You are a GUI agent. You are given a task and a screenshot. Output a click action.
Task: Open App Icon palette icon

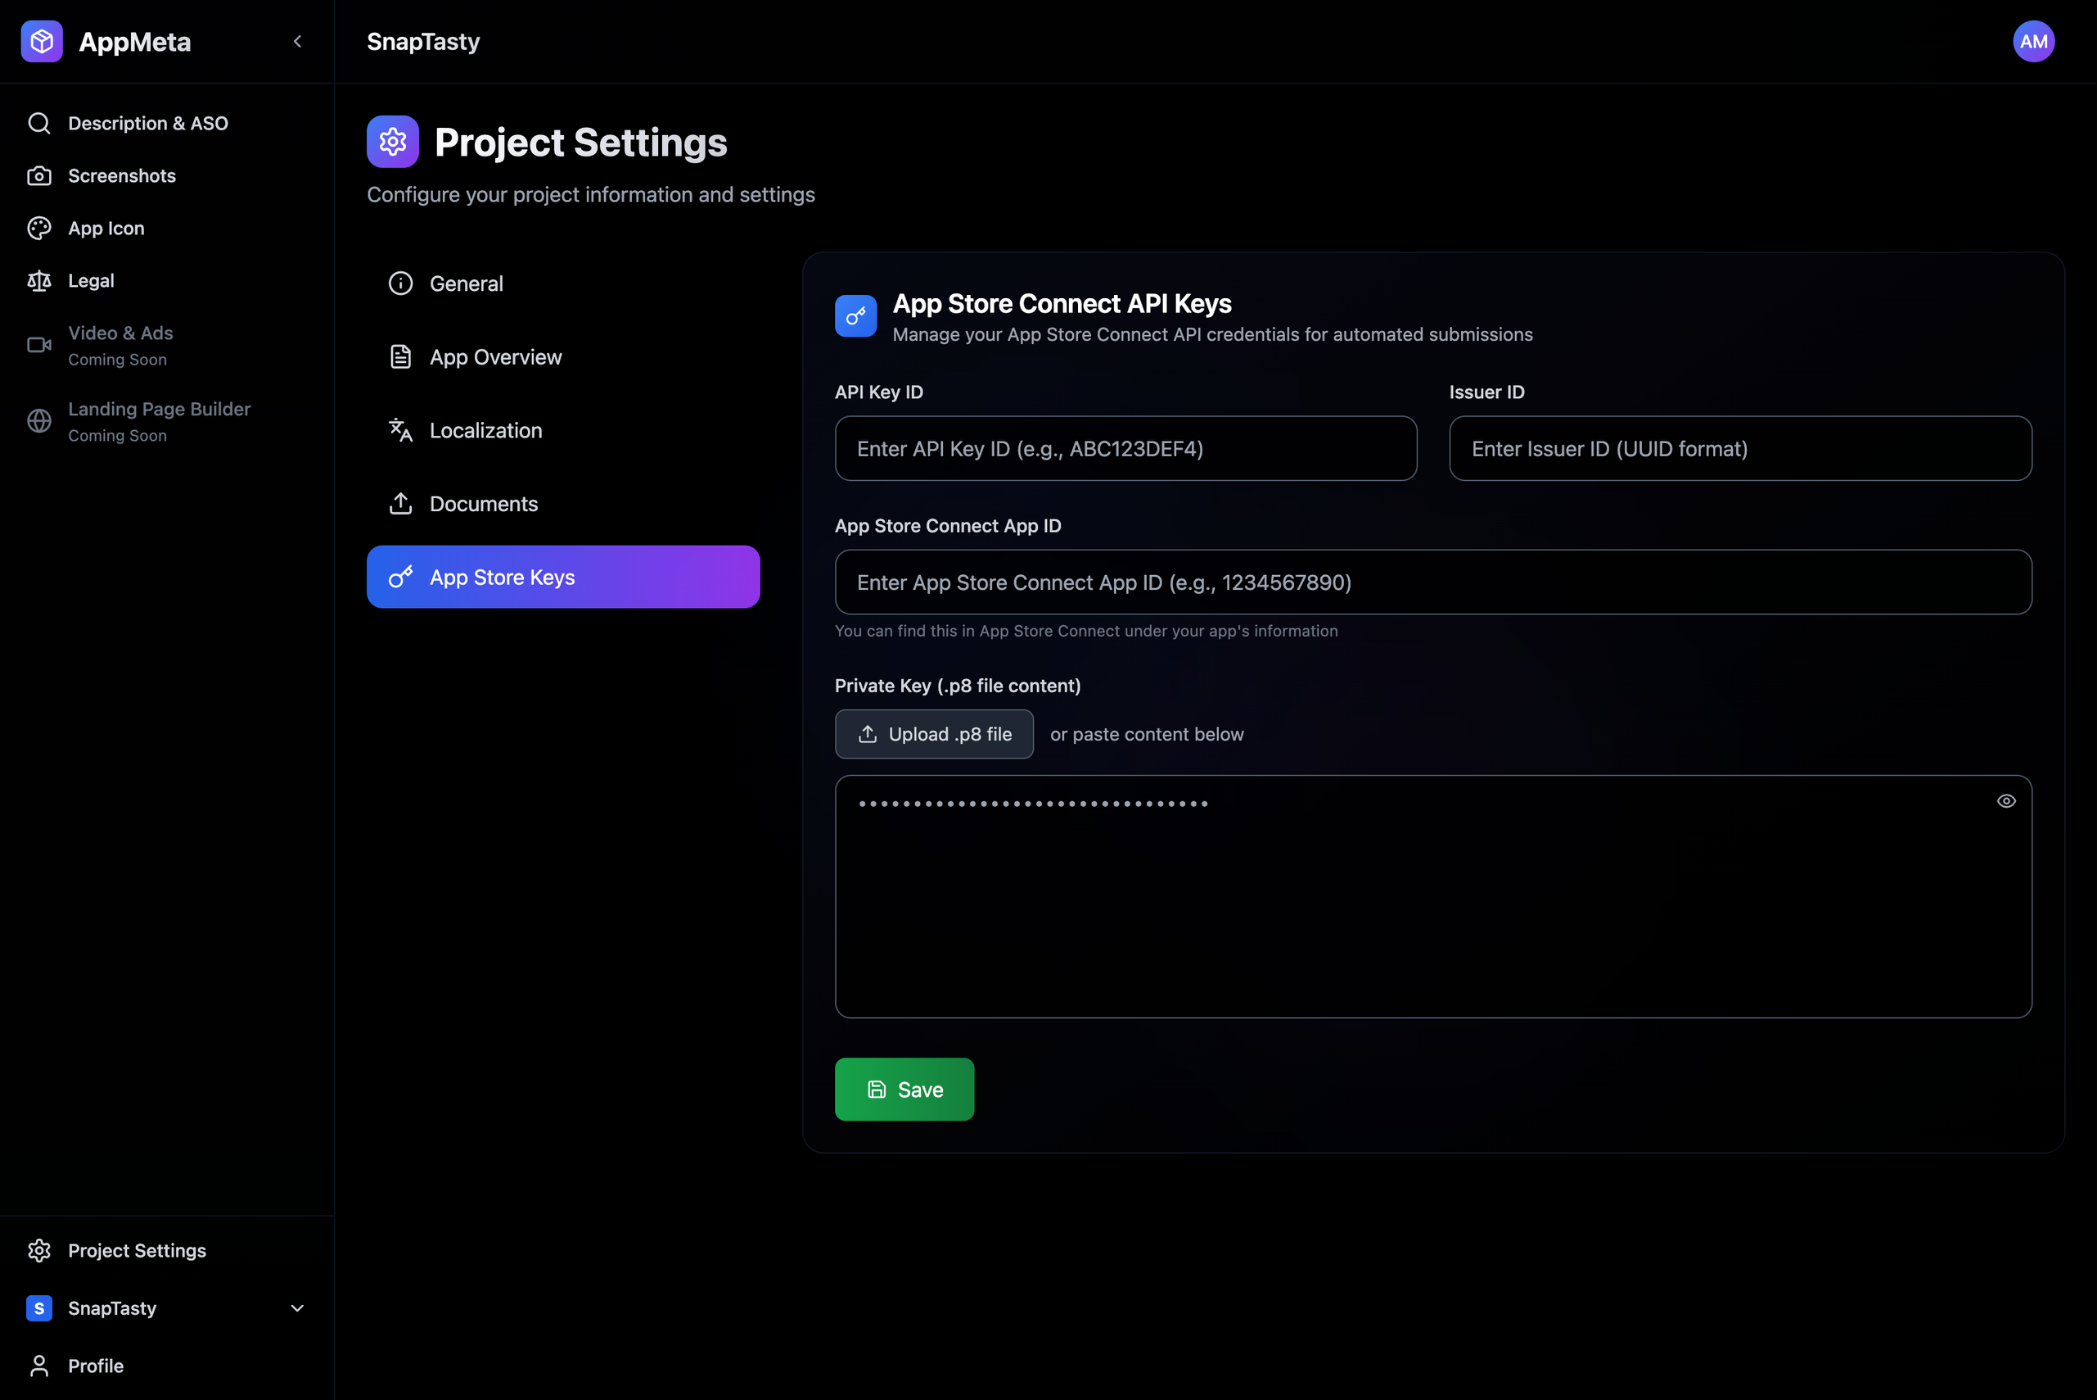[39, 228]
